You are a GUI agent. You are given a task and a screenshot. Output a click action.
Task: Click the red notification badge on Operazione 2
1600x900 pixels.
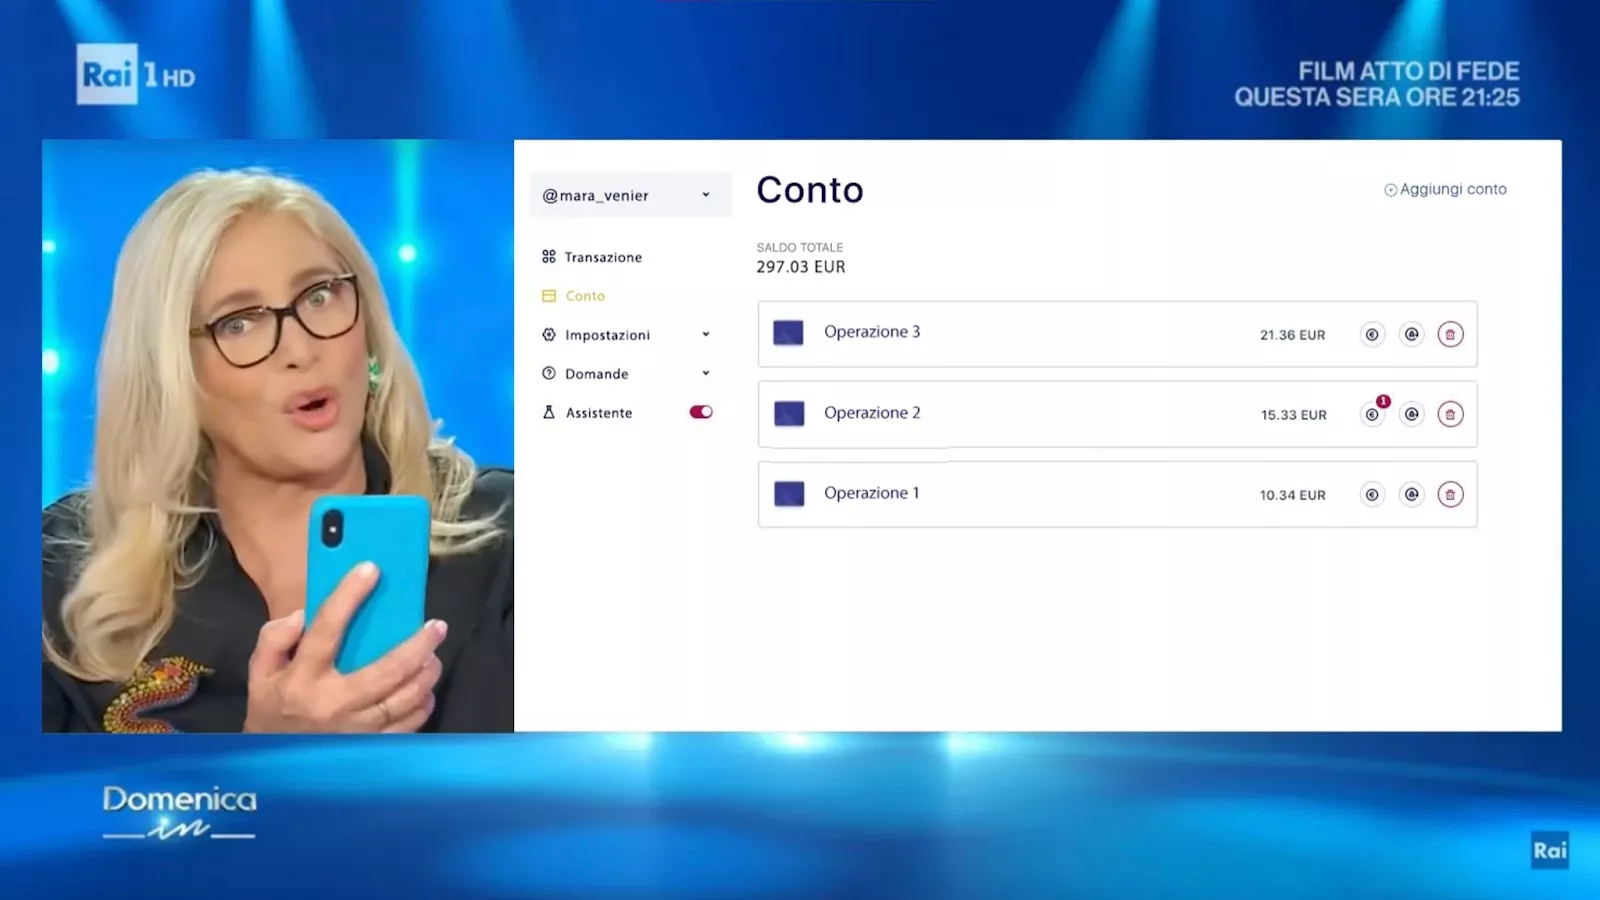pyautogui.click(x=1383, y=401)
